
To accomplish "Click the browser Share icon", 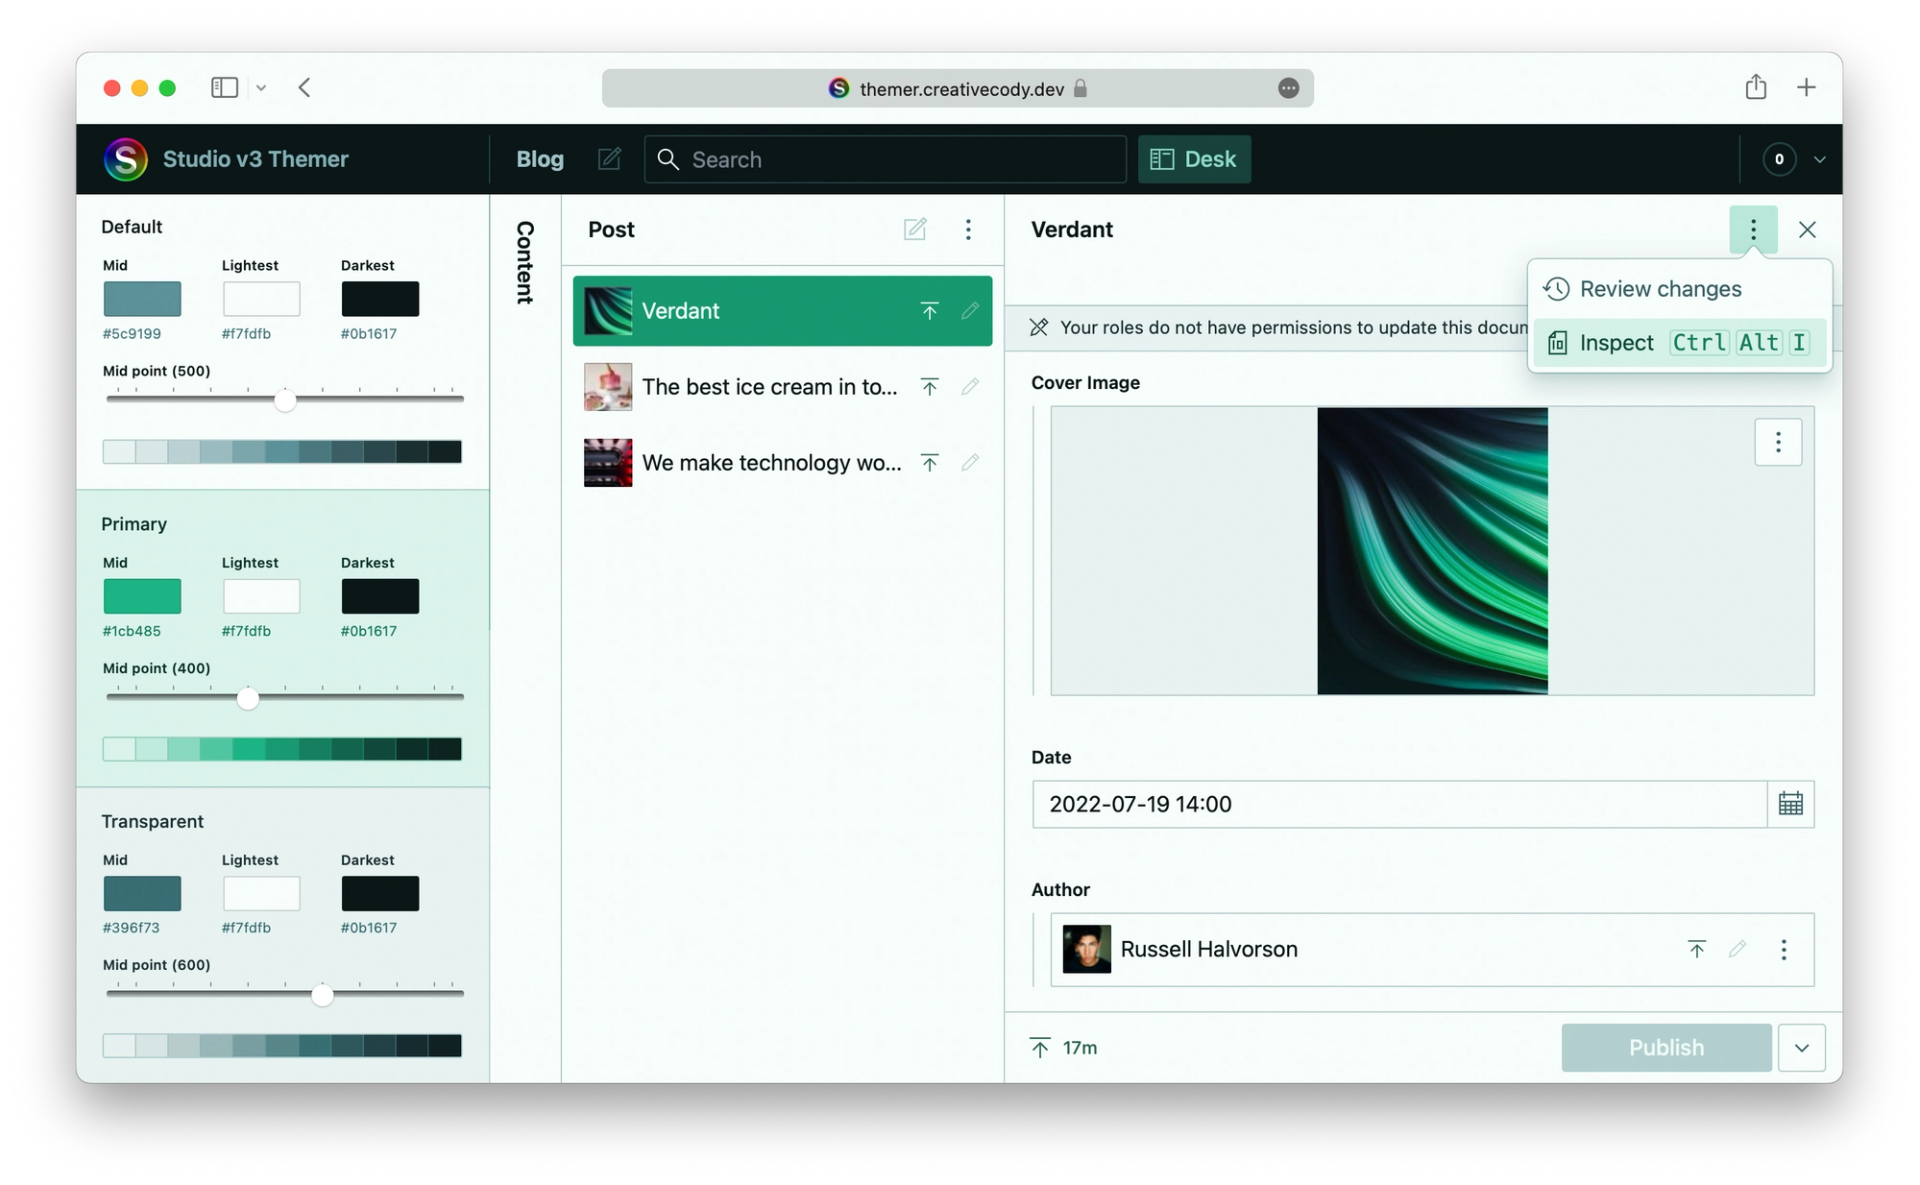I will point(1755,87).
